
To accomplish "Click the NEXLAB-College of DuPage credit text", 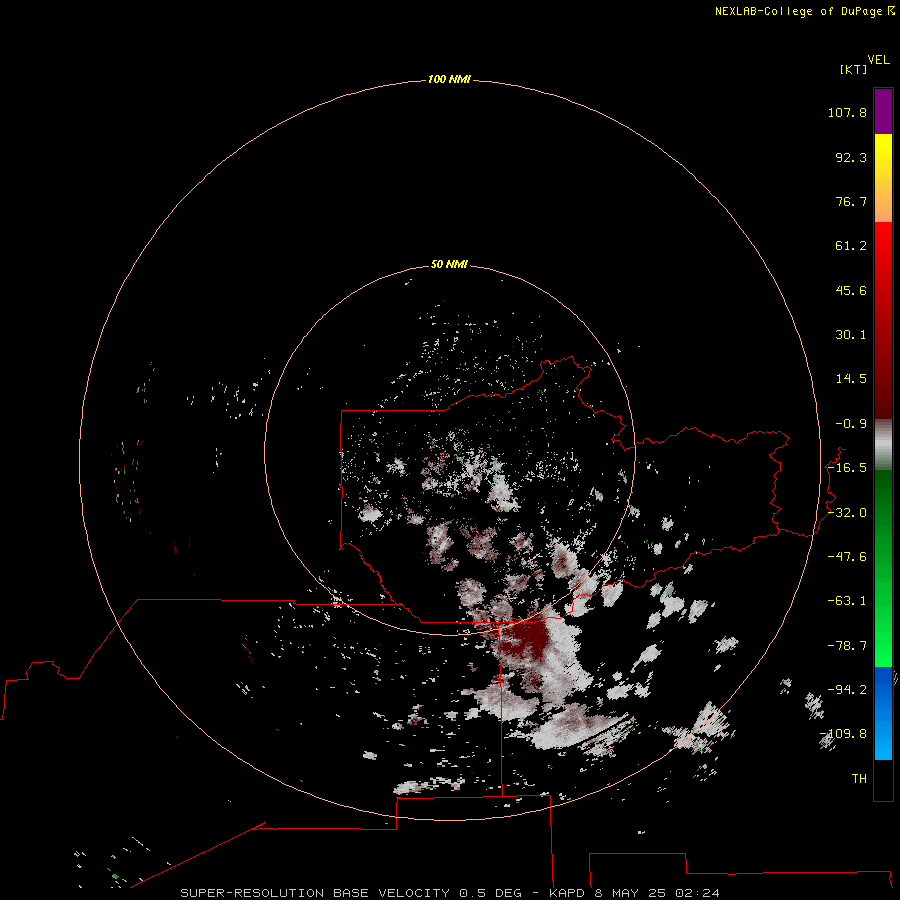I will pos(800,11).
